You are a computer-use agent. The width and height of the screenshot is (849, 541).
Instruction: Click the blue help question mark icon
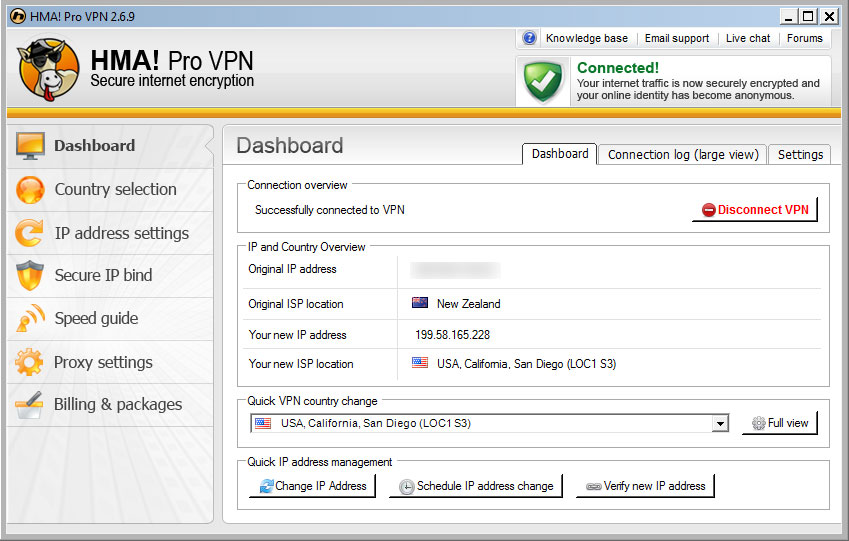pos(529,38)
